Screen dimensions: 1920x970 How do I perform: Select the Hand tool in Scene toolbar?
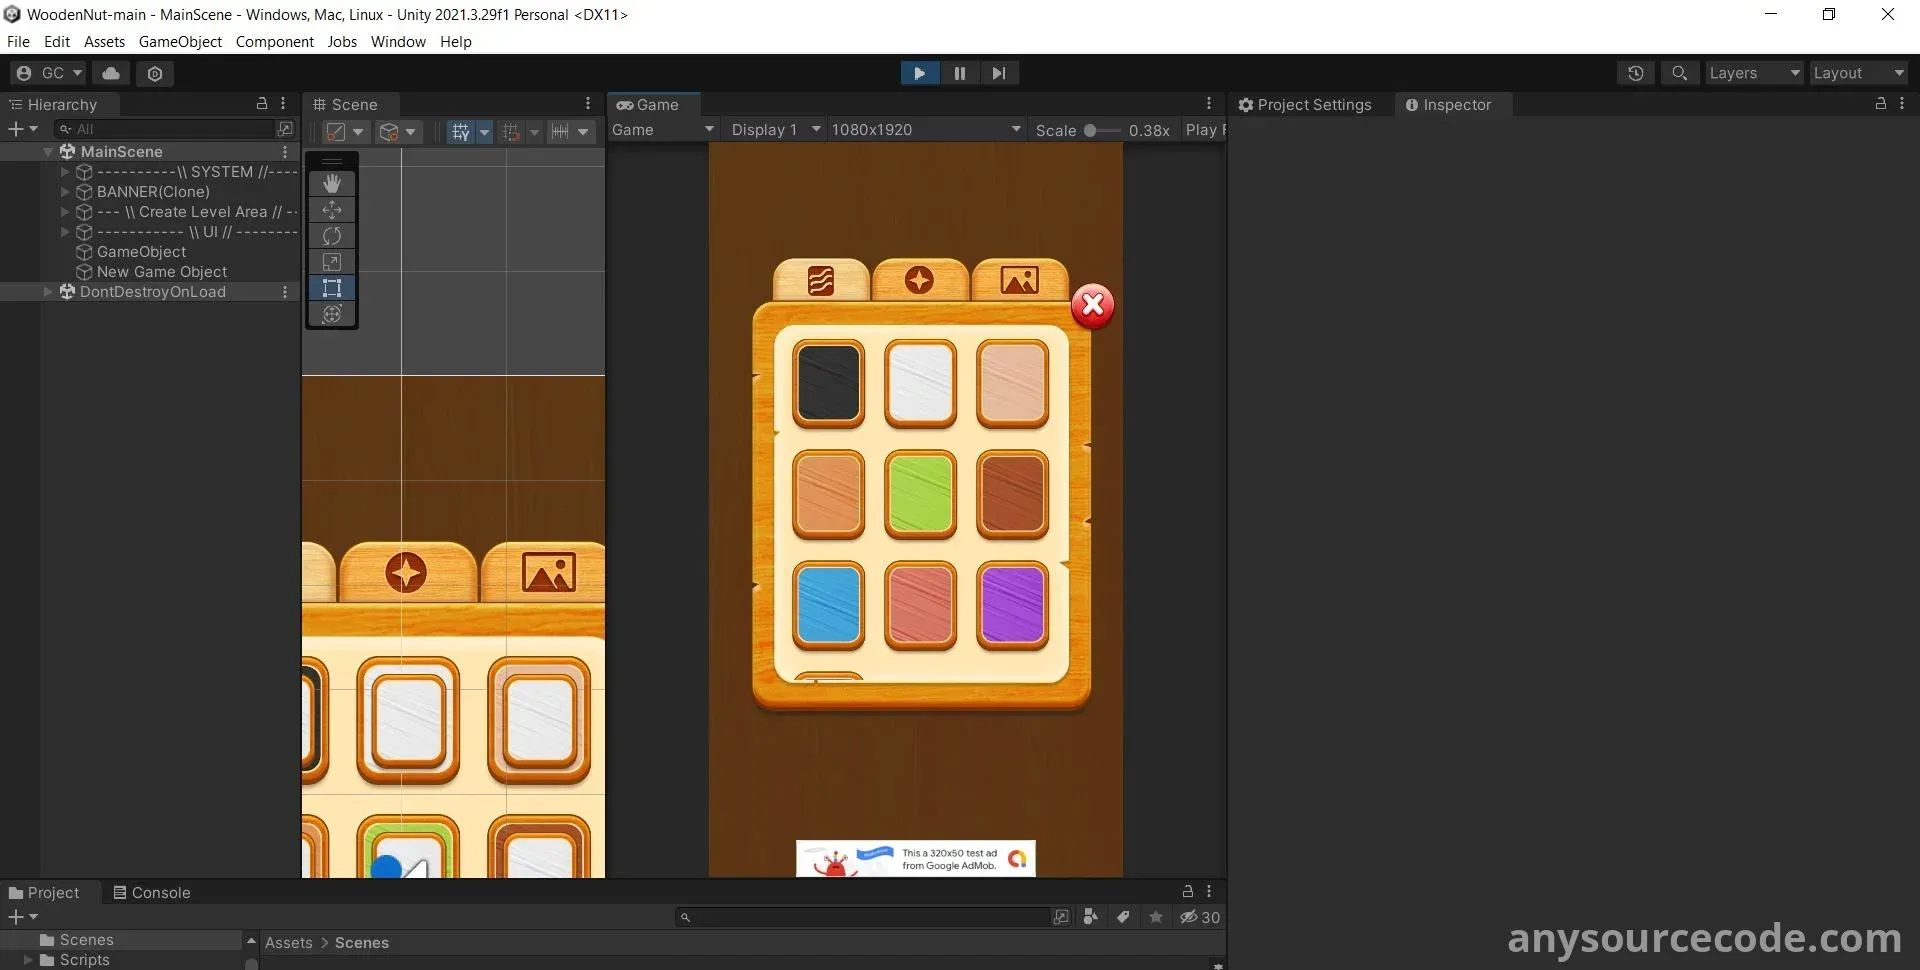click(332, 184)
